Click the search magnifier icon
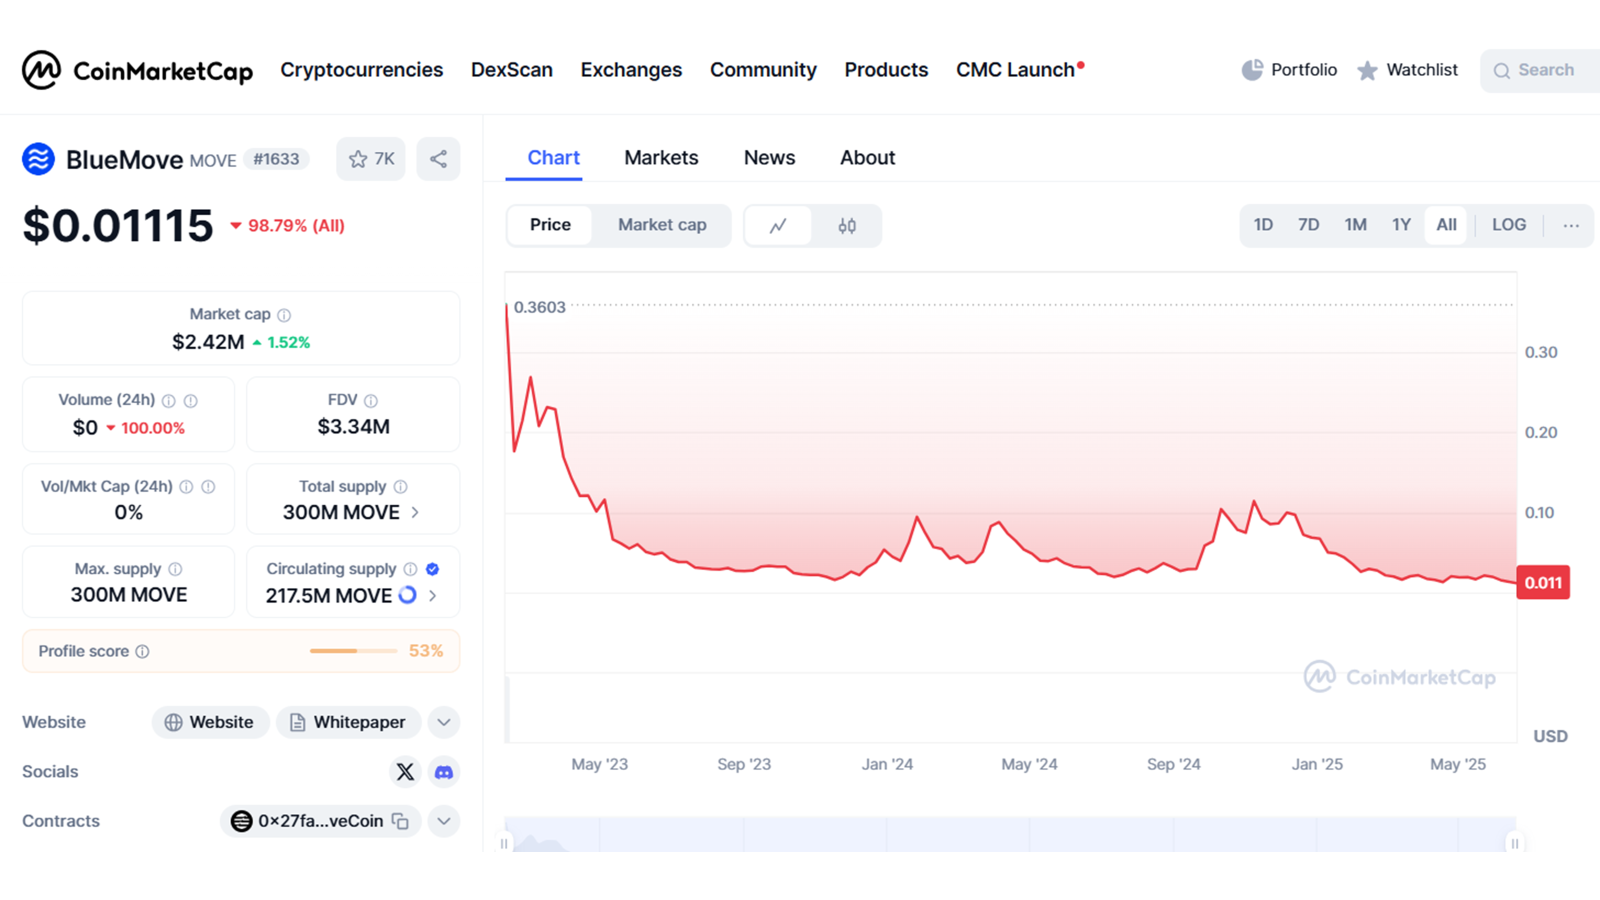 pyautogui.click(x=1501, y=71)
